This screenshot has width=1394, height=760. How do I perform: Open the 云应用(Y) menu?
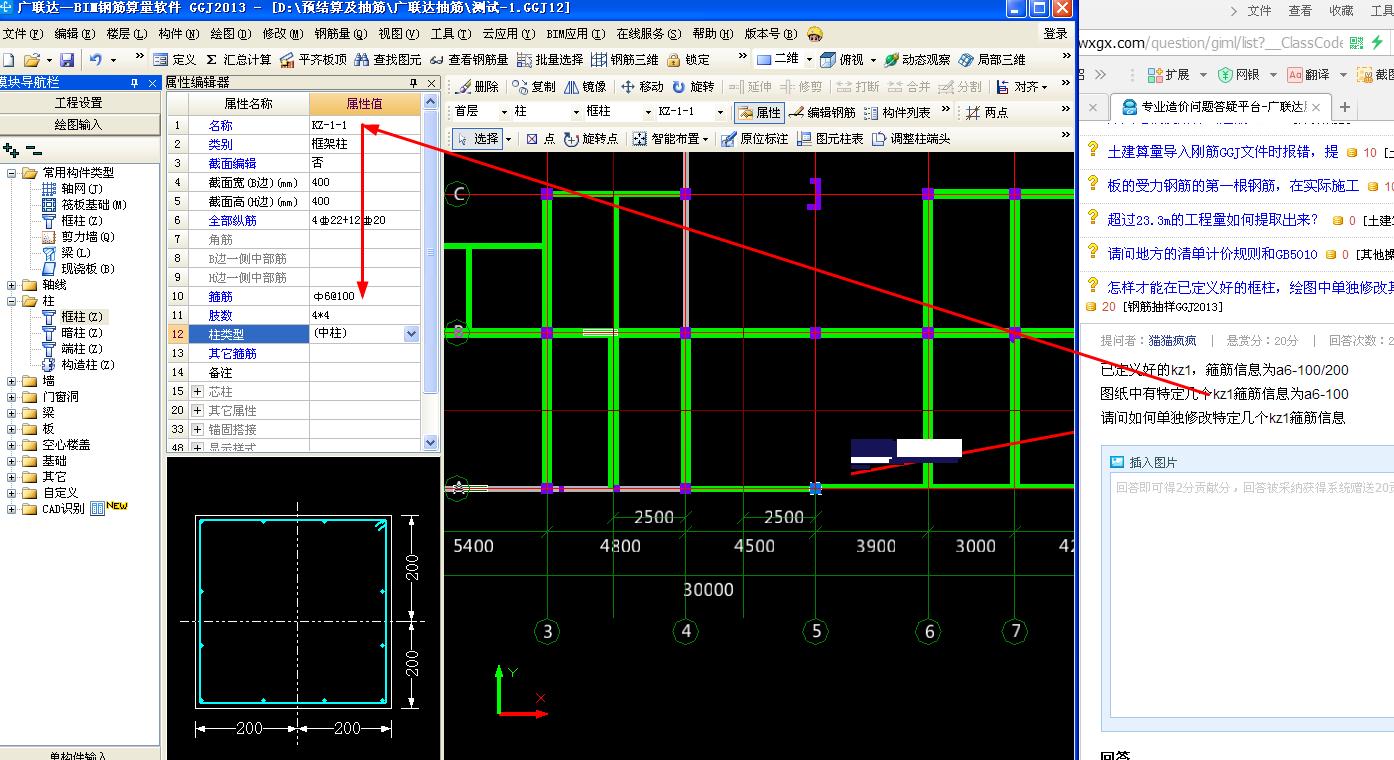pyautogui.click(x=510, y=34)
